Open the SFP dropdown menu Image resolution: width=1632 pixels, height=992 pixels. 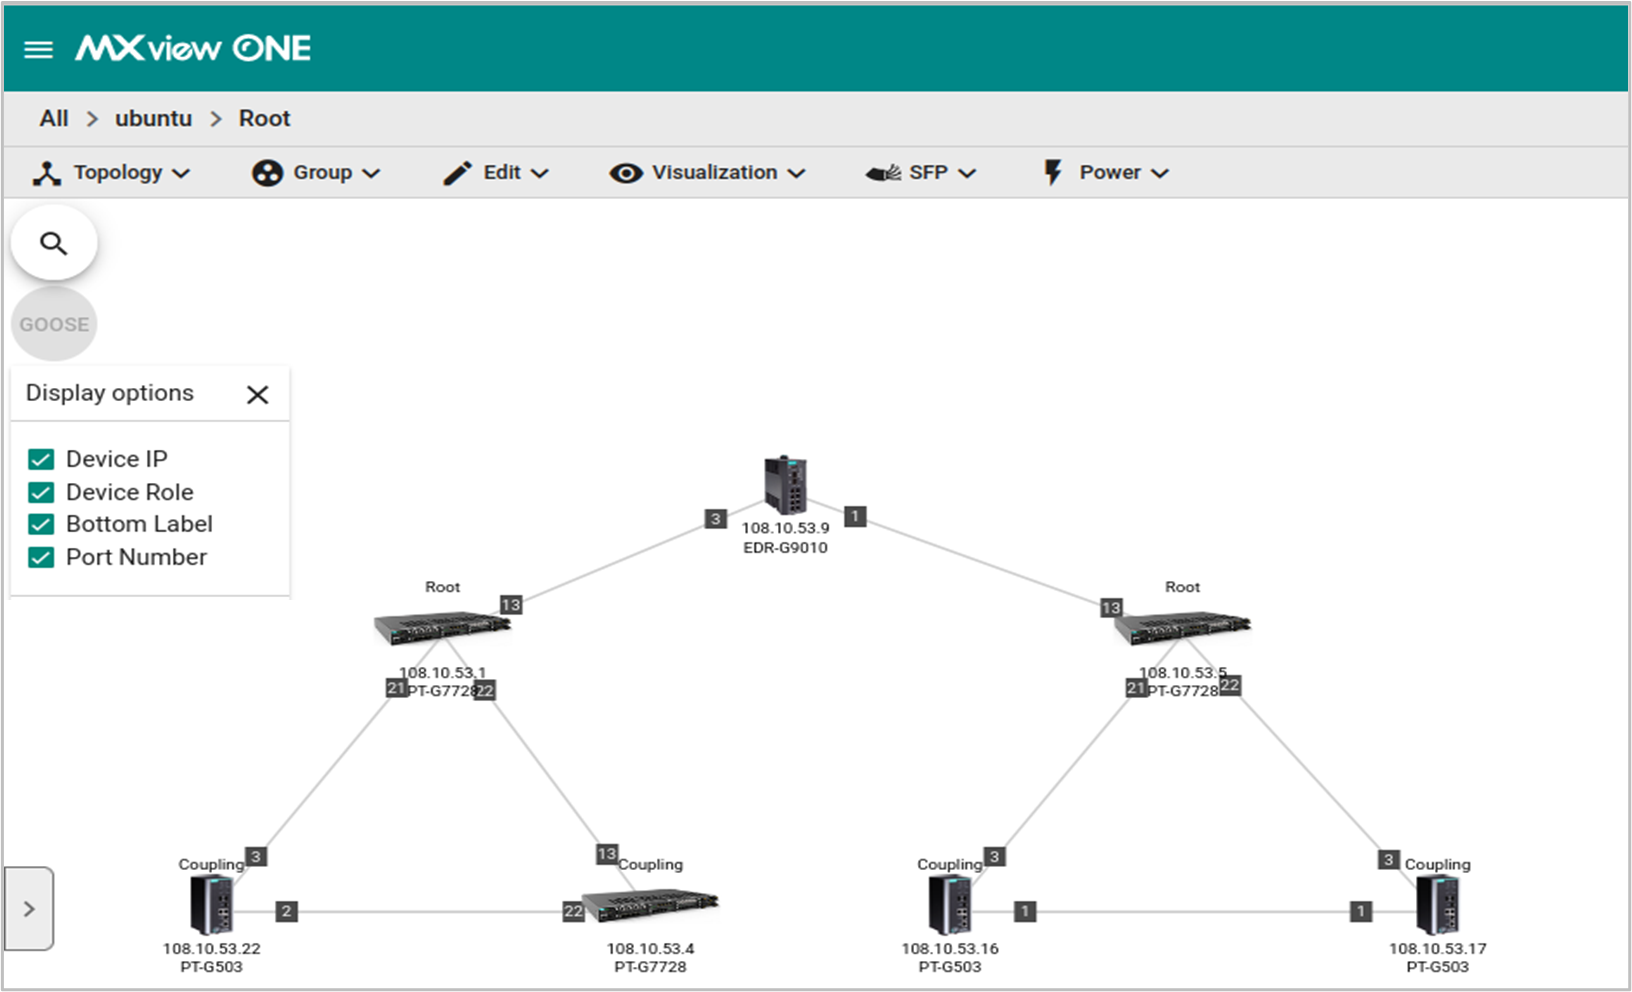[920, 172]
